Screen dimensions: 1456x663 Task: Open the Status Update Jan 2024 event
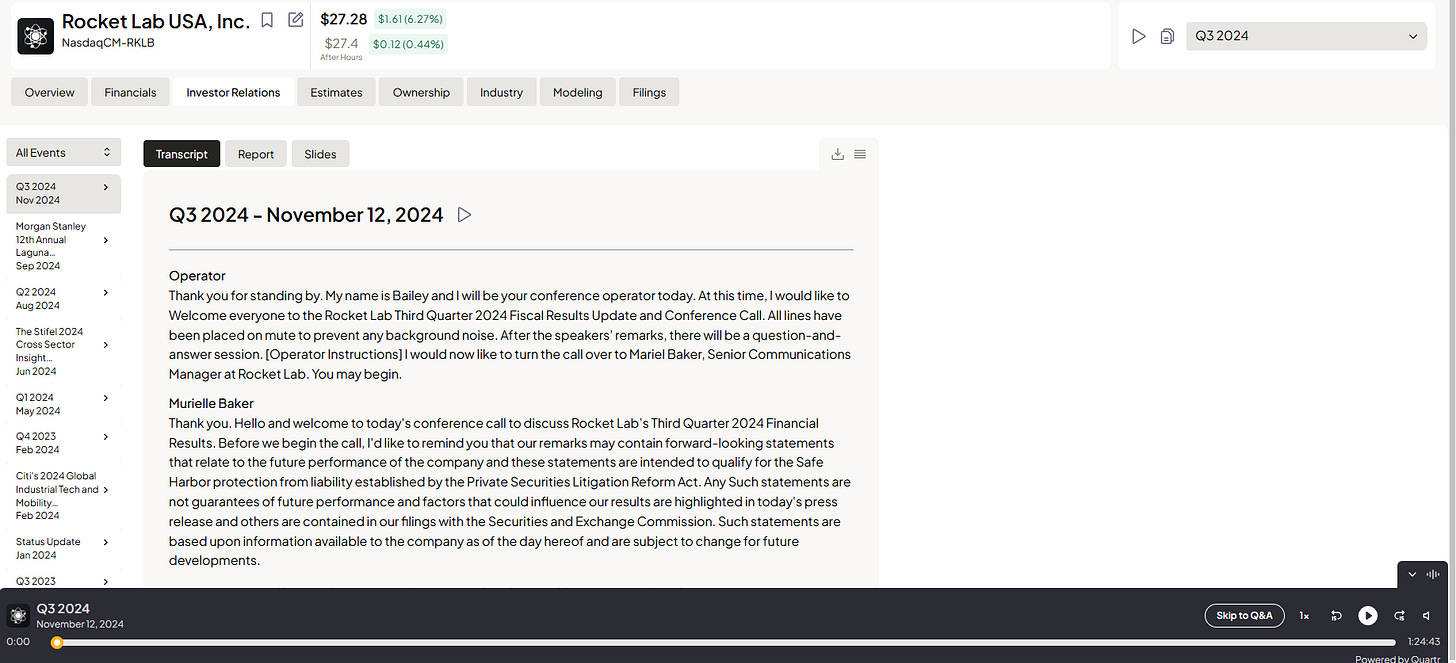tap(63, 548)
